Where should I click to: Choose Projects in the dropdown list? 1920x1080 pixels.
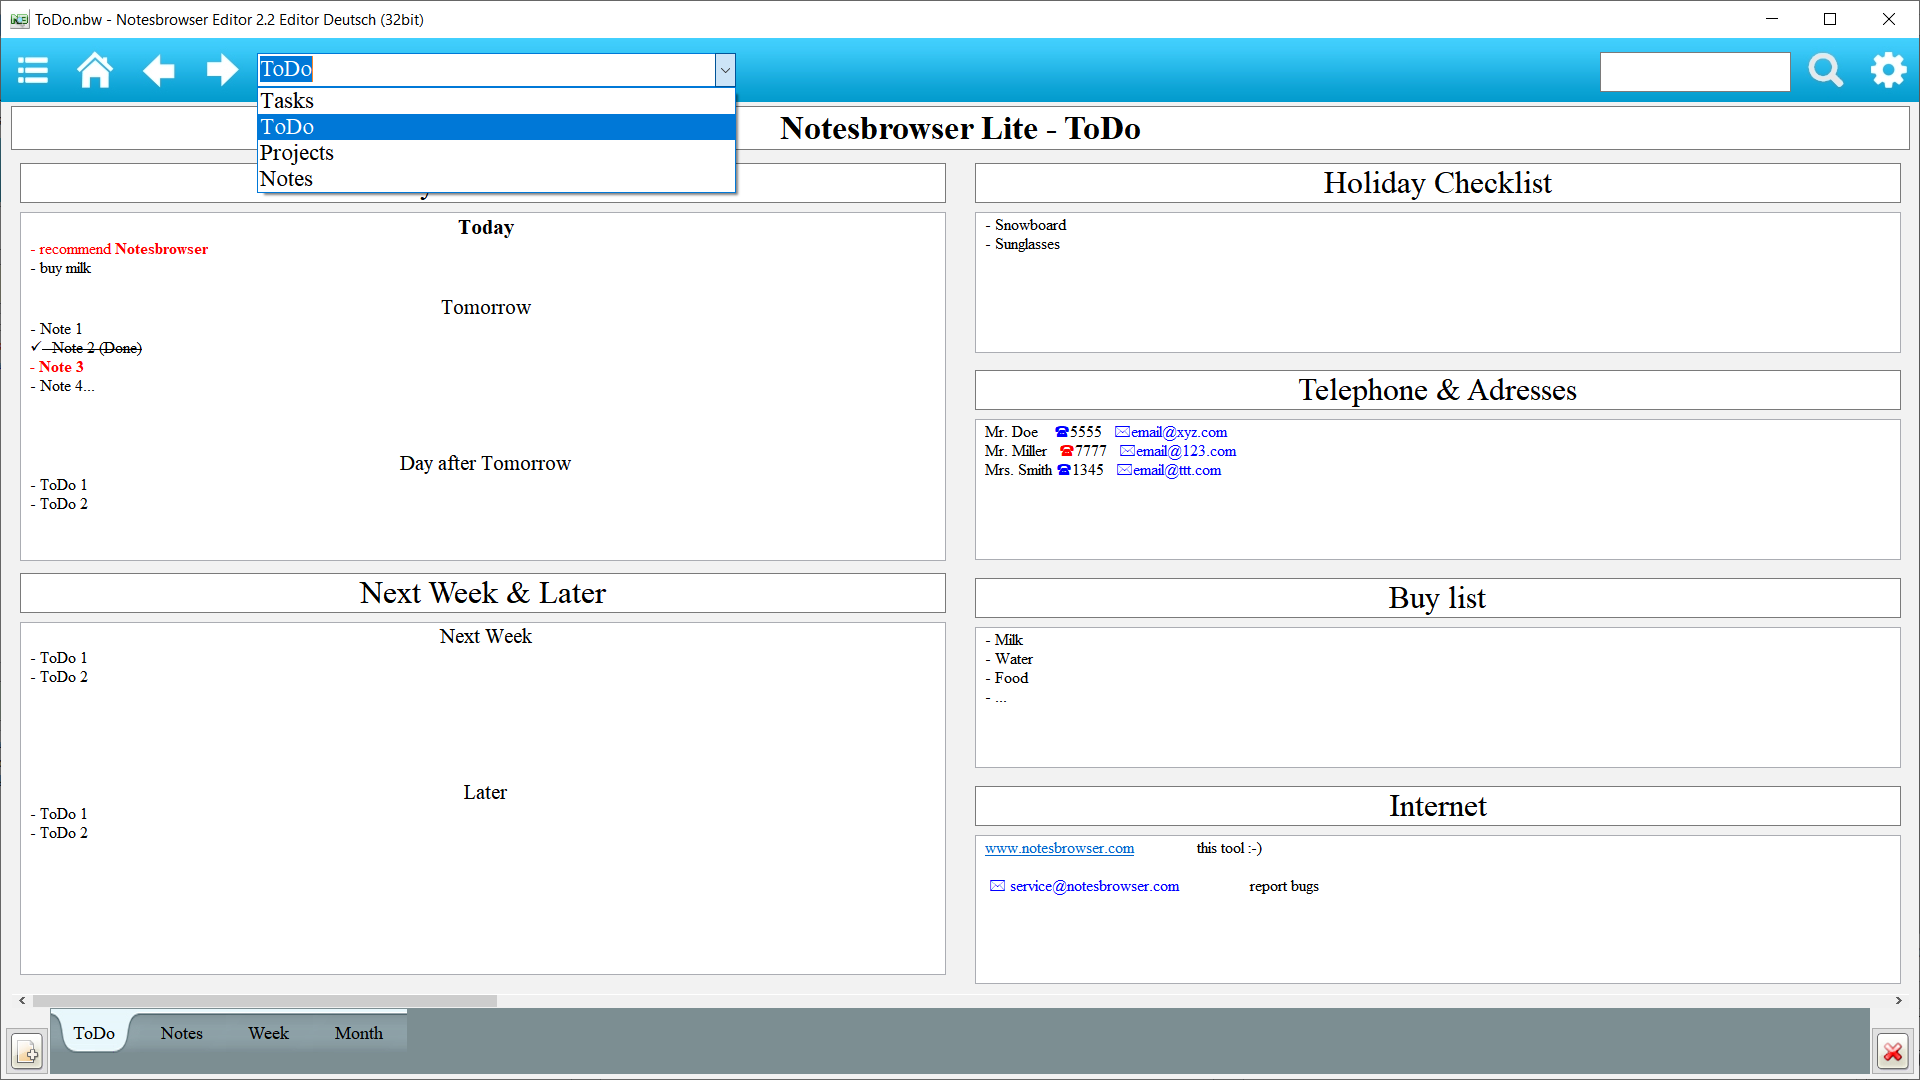(x=496, y=153)
